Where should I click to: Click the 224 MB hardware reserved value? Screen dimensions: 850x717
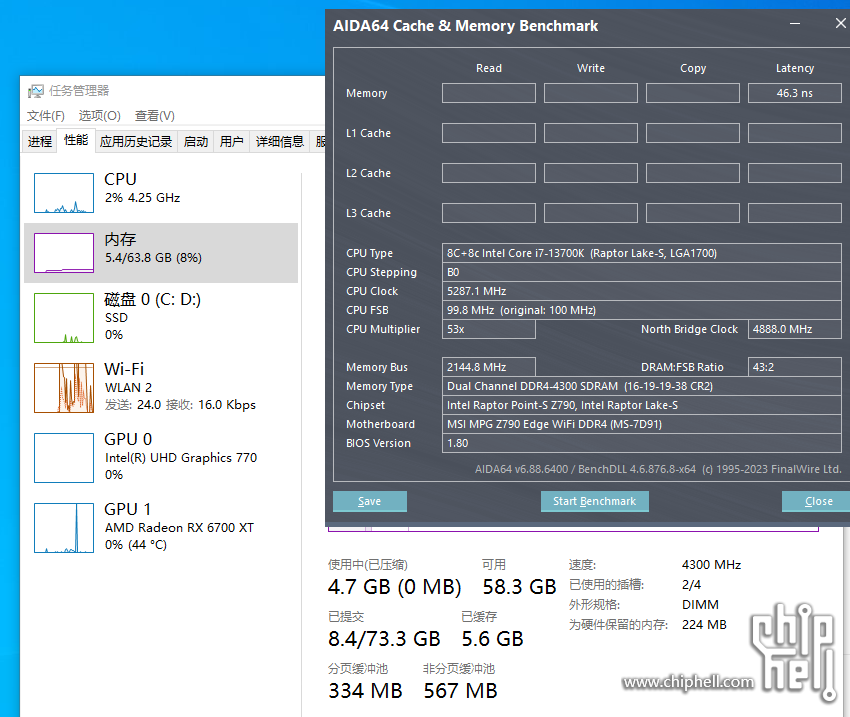704,625
